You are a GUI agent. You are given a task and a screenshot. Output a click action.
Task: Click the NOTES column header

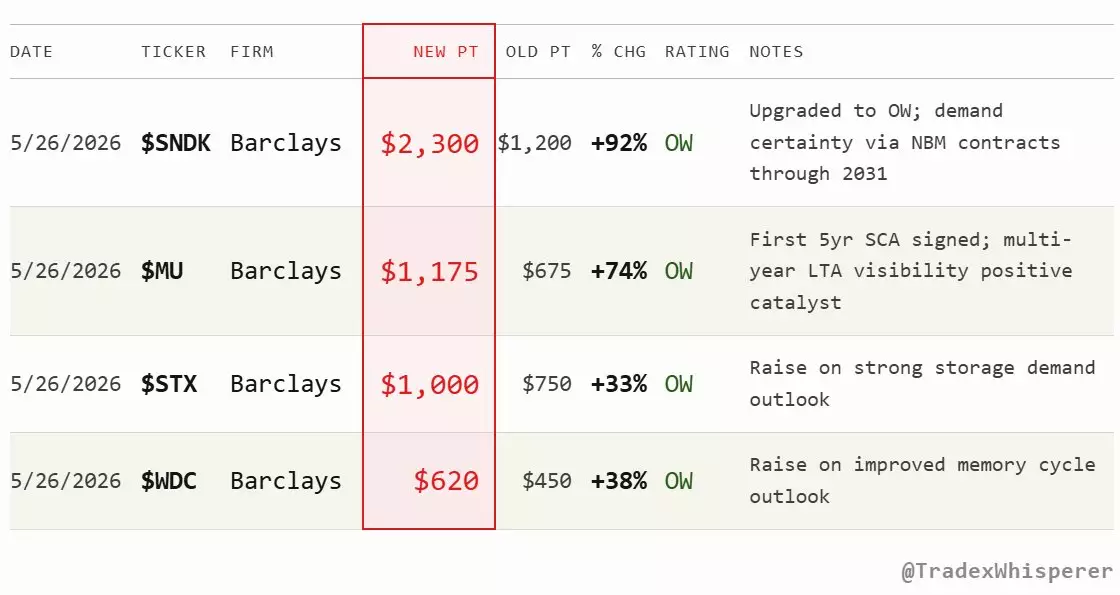[x=776, y=51]
